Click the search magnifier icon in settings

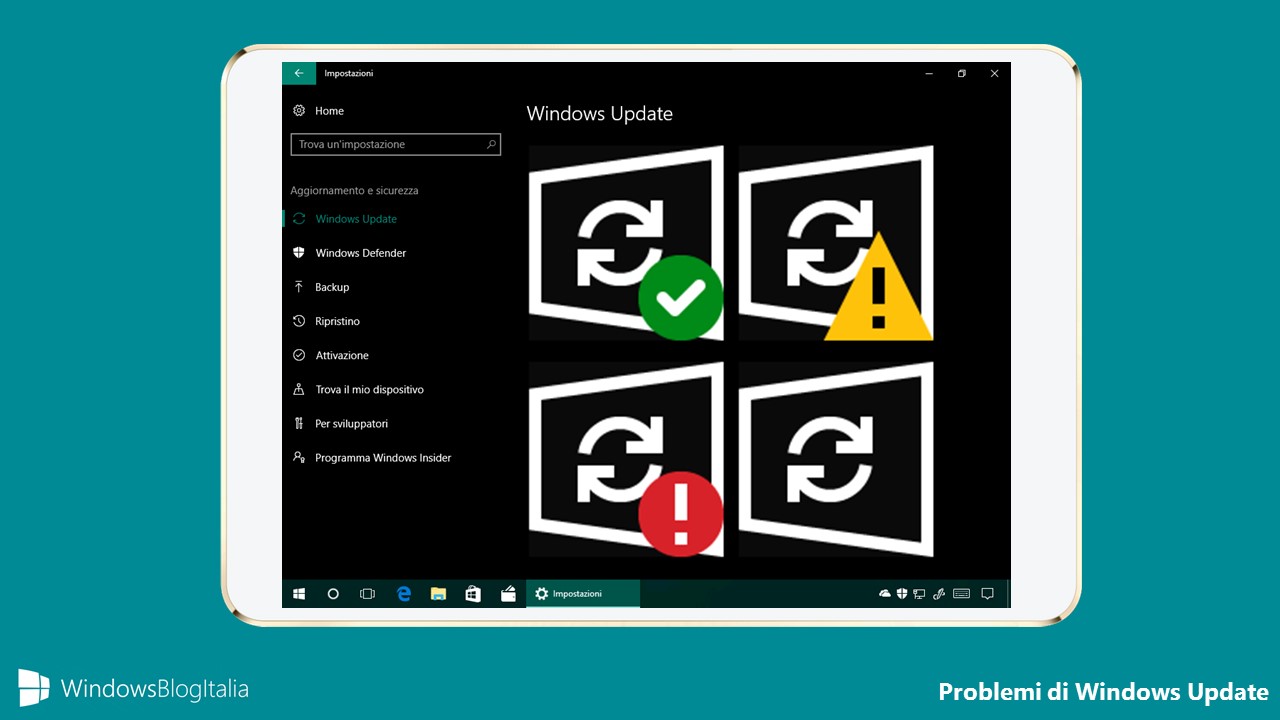(x=491, y=144)
